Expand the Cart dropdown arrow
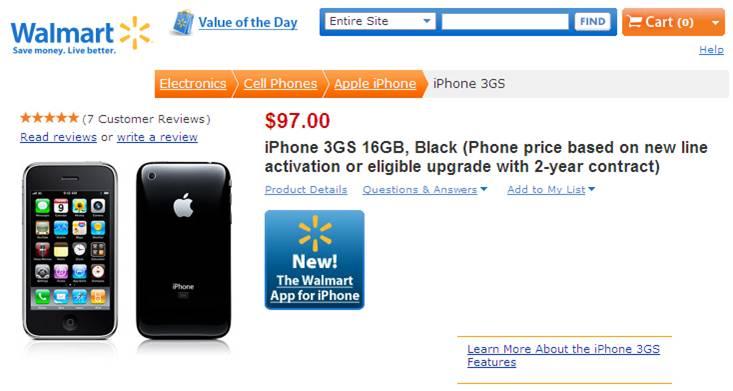This screenshot has height=391, width=733. pyautogui.click(x=715, y=22)
